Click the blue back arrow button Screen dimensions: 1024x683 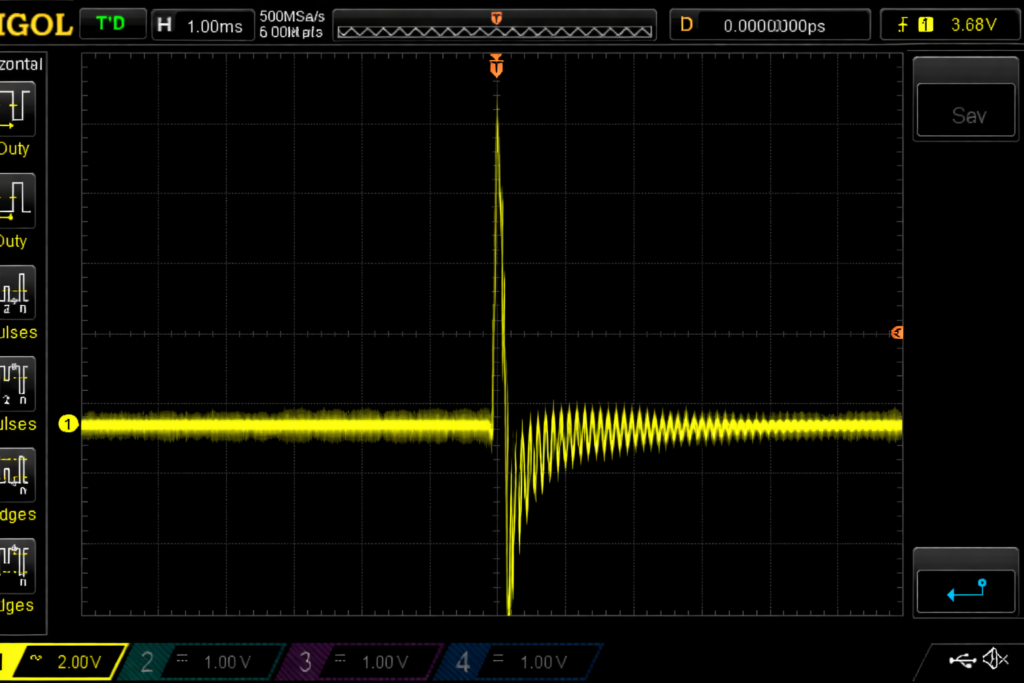coord(966,591)
